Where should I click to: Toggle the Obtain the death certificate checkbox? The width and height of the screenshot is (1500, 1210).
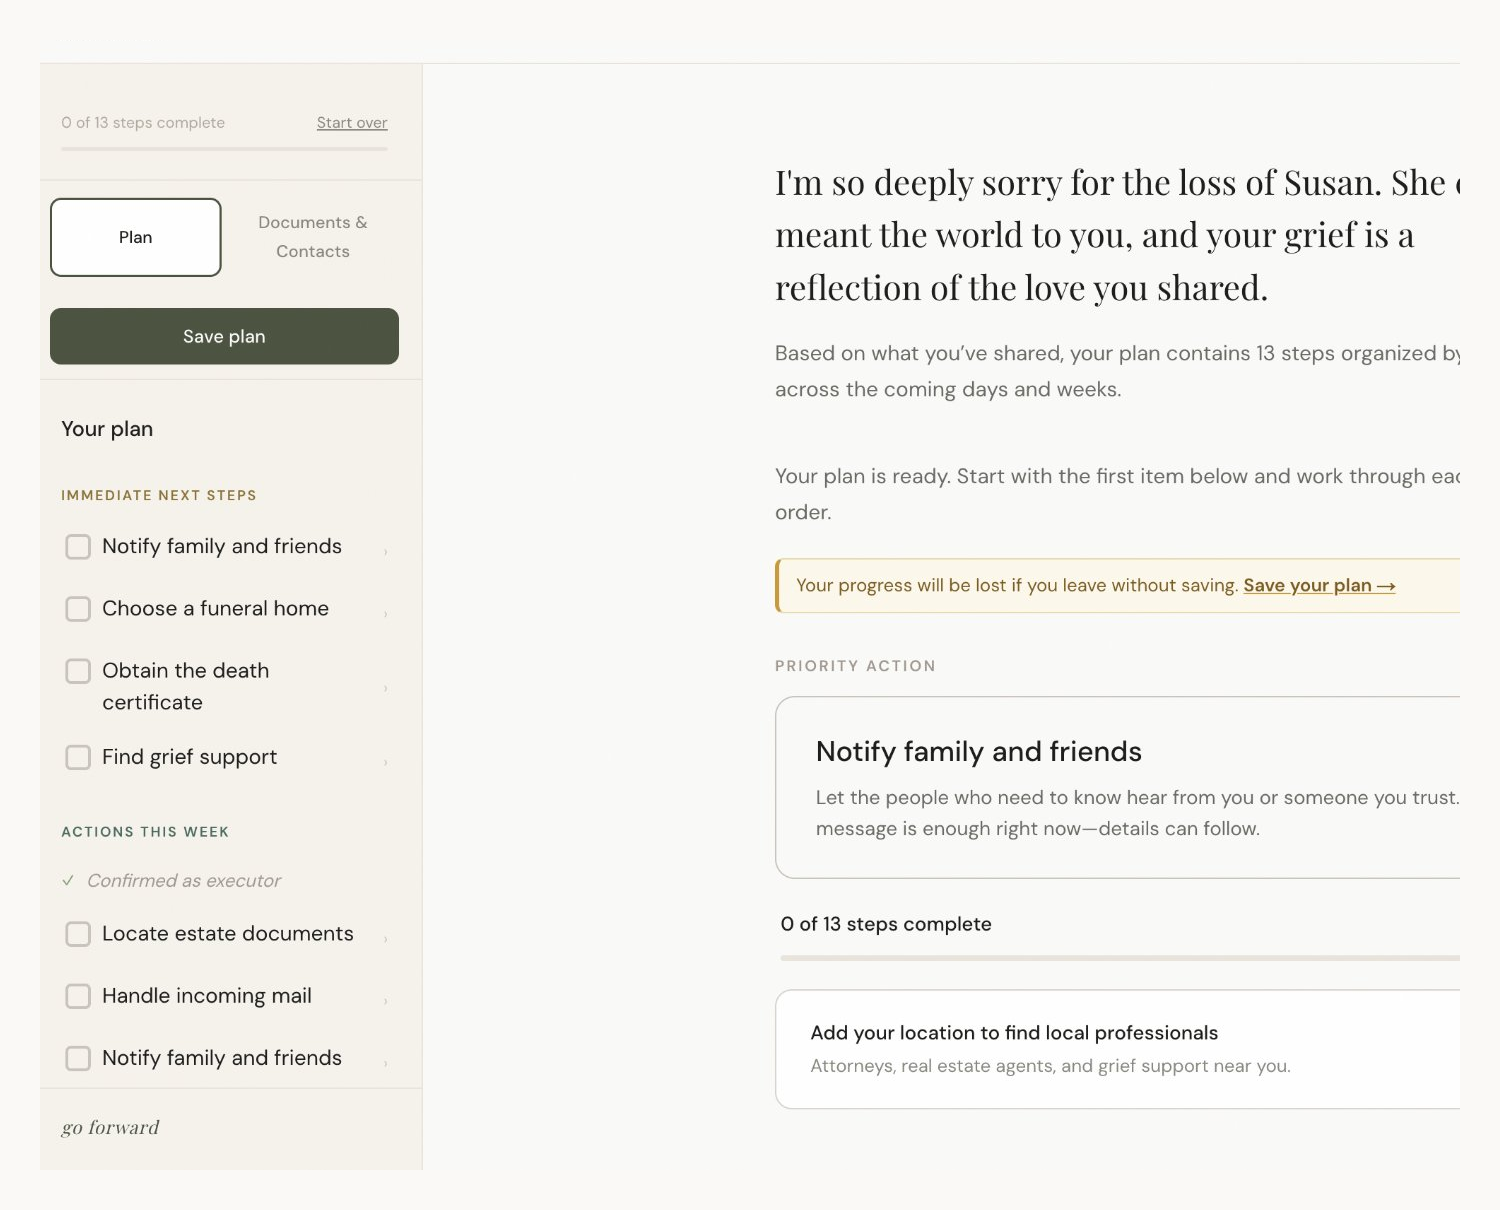pos(78,671)
